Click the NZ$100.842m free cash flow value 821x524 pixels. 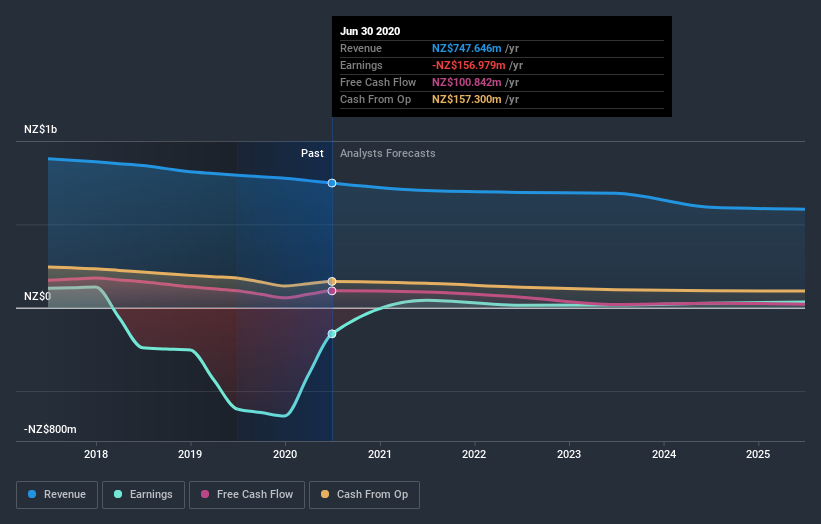[467, 82]
